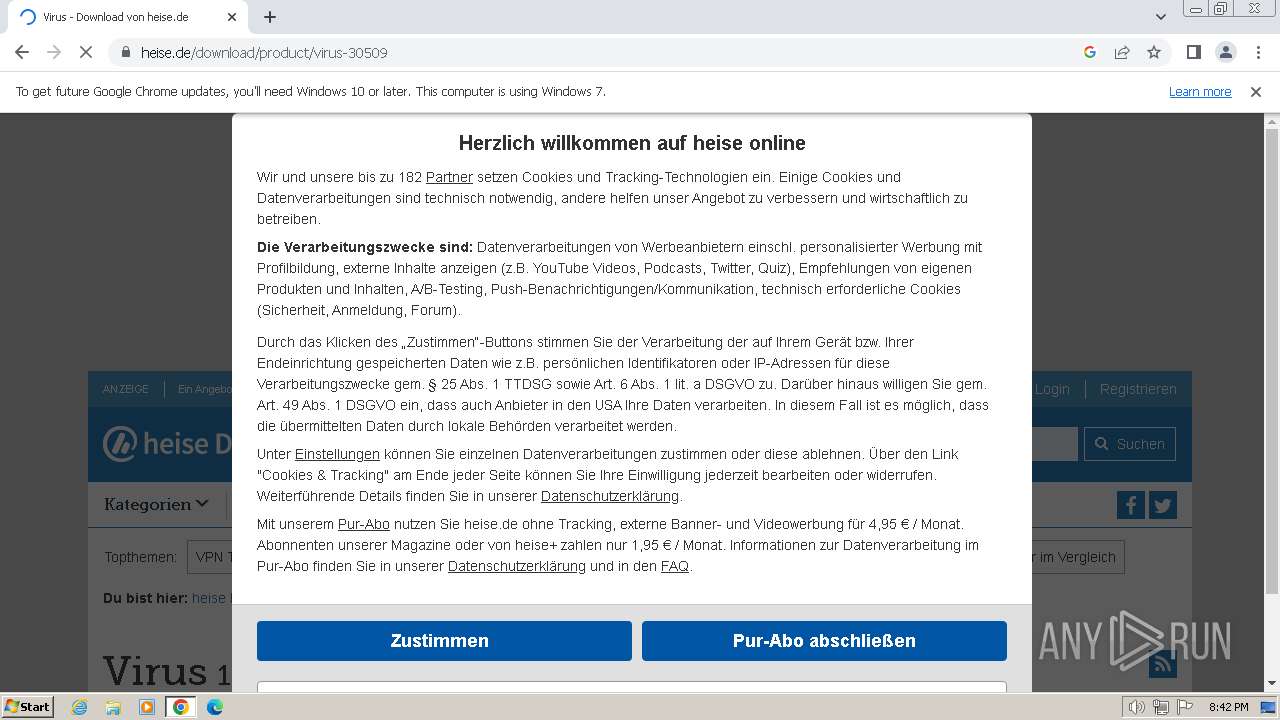Click the scrollbar down arrow
The width and height of the screenshot is (1280, 720).
(x=1272, y=684)
